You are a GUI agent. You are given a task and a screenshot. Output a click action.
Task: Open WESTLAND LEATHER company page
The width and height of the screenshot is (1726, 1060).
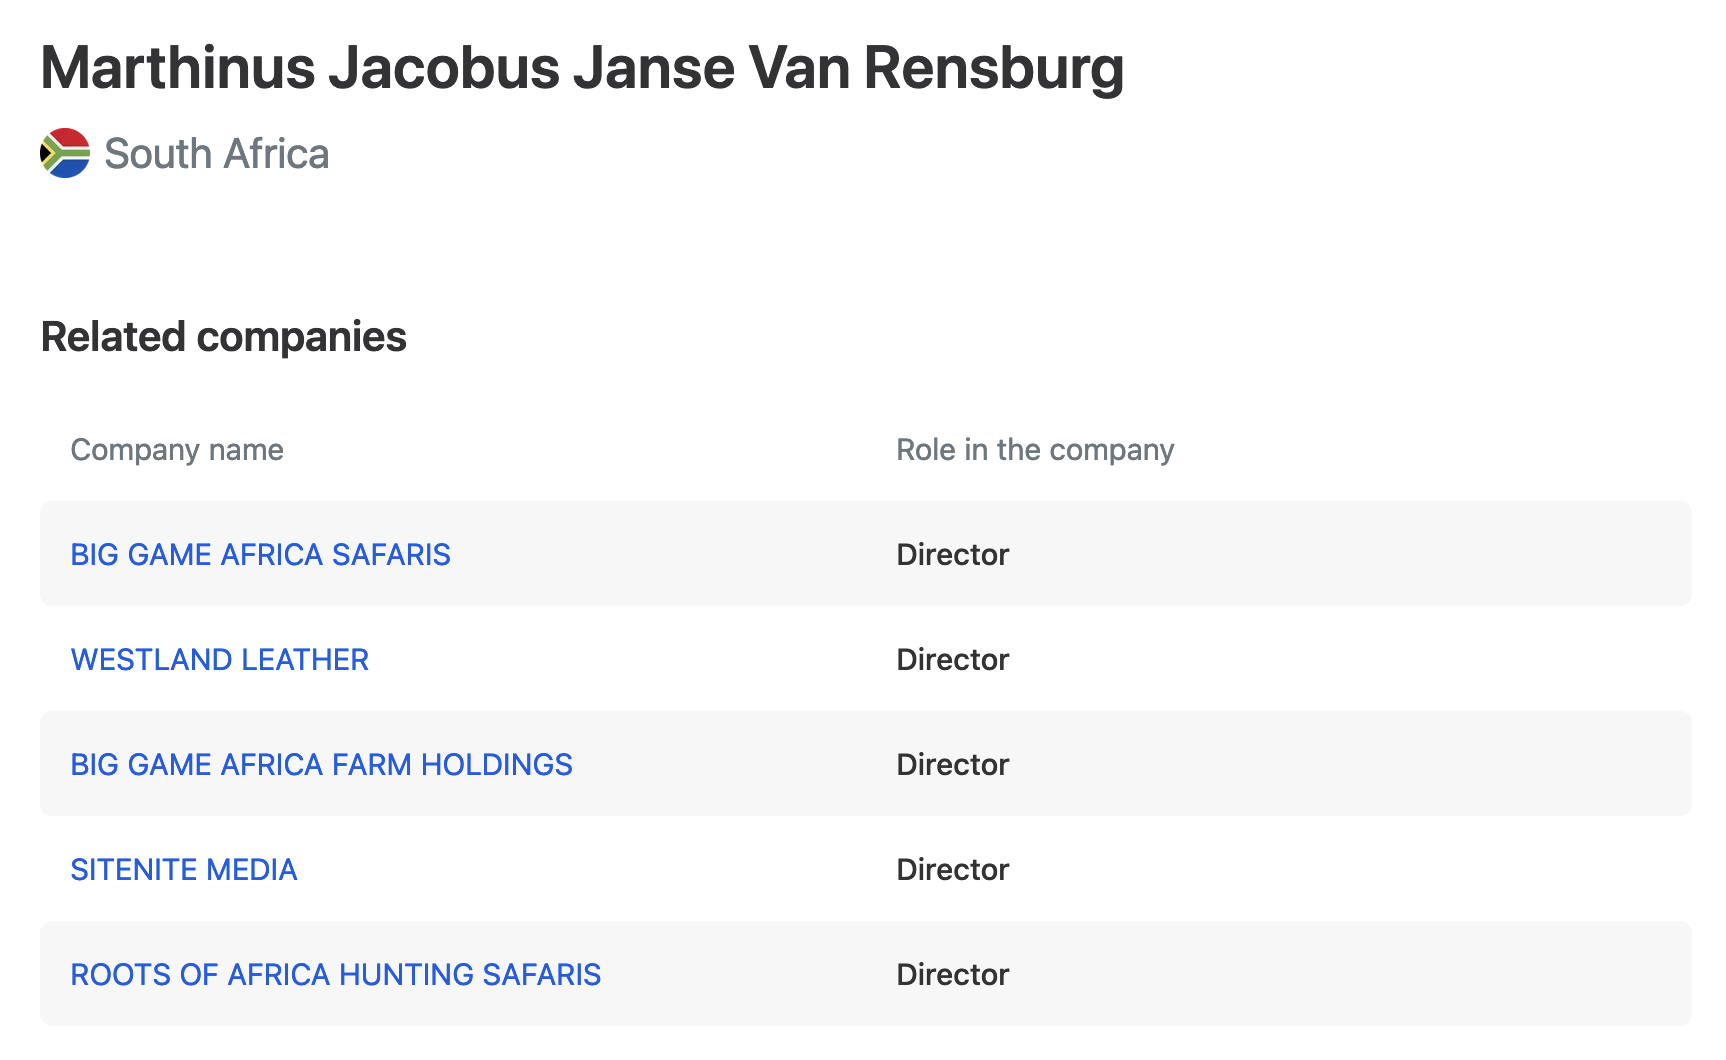[x=219, y=659]
